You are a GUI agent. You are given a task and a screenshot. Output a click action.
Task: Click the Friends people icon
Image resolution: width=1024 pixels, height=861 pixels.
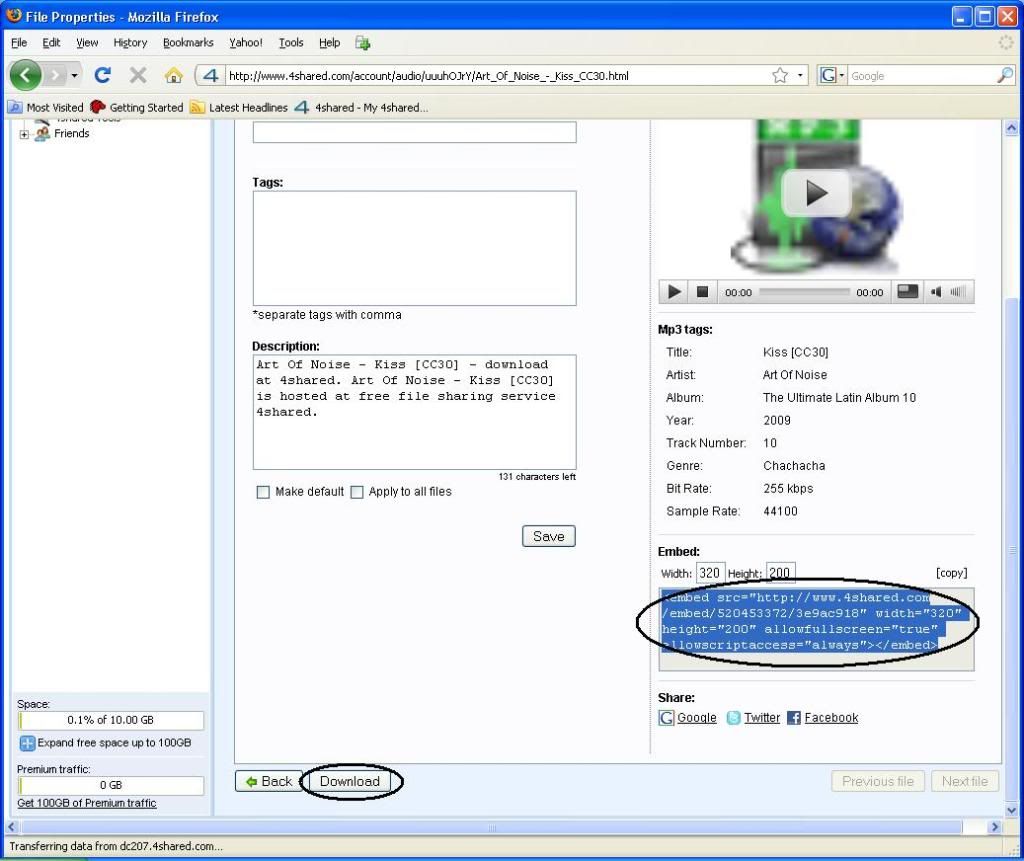(x=42, y=134)
